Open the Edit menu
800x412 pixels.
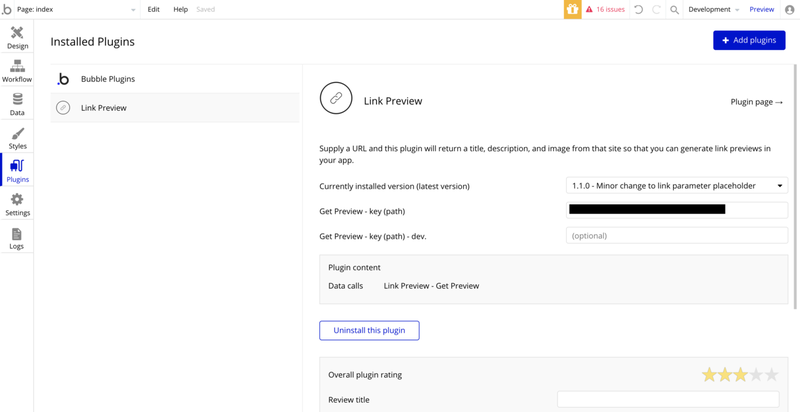click(154, 9)
